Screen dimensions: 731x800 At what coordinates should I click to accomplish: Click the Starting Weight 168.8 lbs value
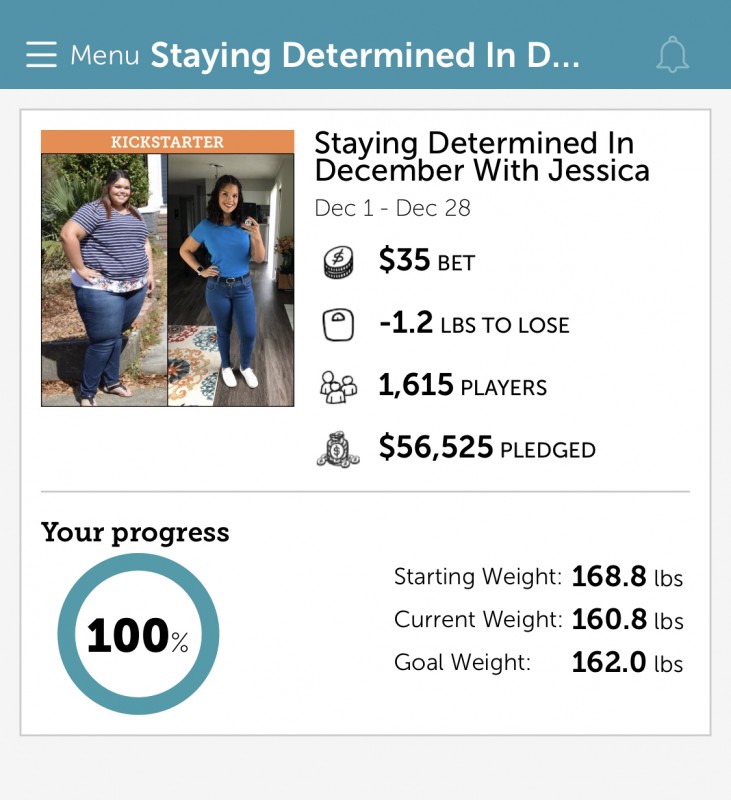(x=627, y=577)
